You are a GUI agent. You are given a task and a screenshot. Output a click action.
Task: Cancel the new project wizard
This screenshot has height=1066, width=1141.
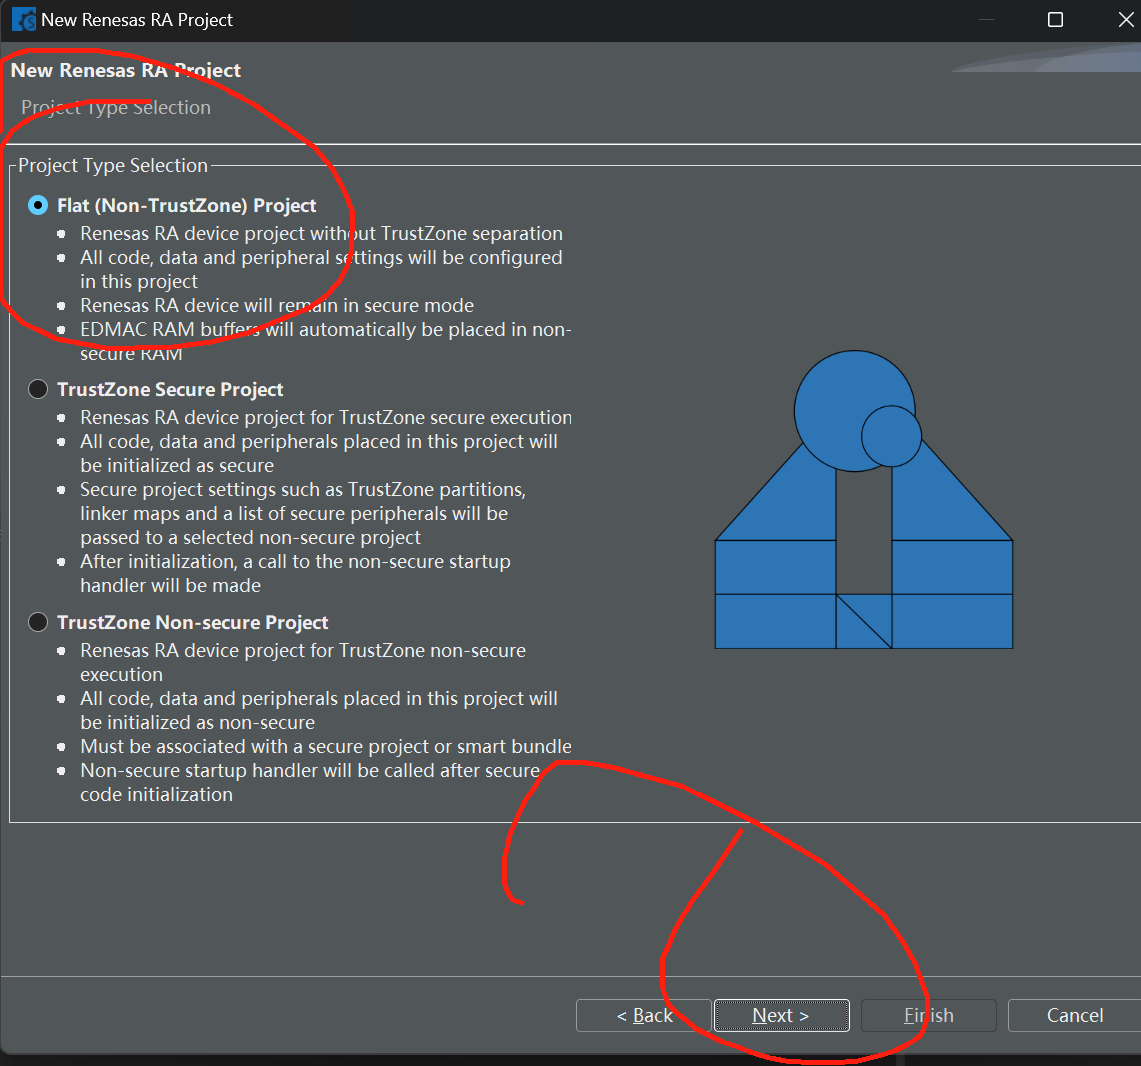(1075, 1015)
